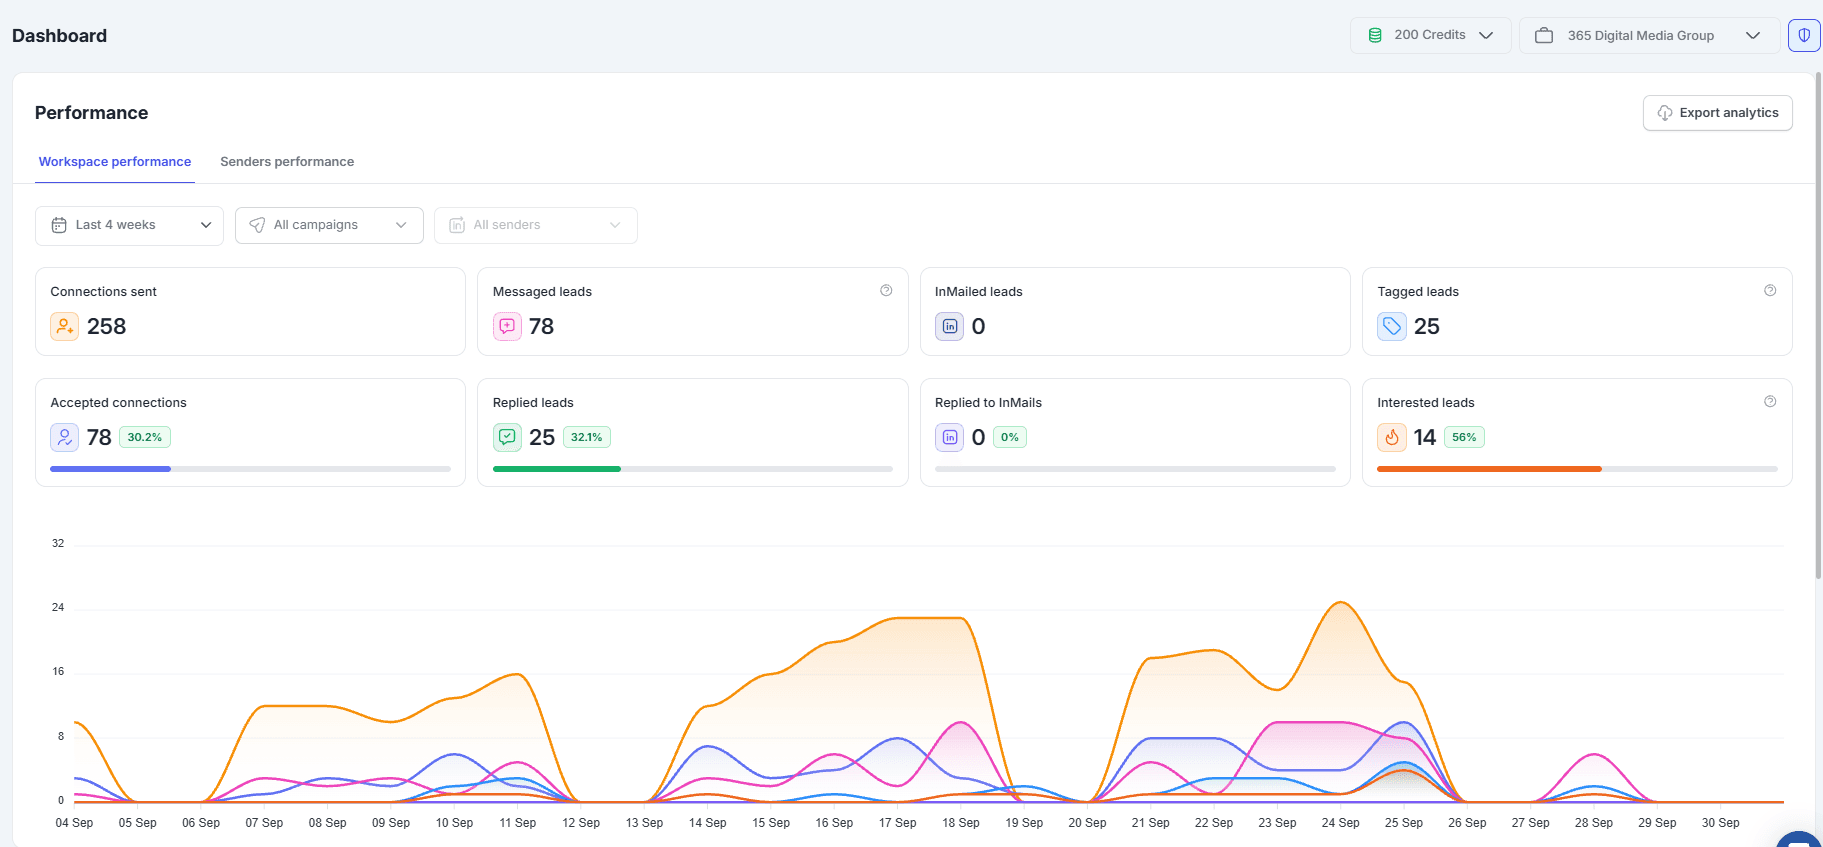Expand the All campaigns dropdown

coord(329,225)
